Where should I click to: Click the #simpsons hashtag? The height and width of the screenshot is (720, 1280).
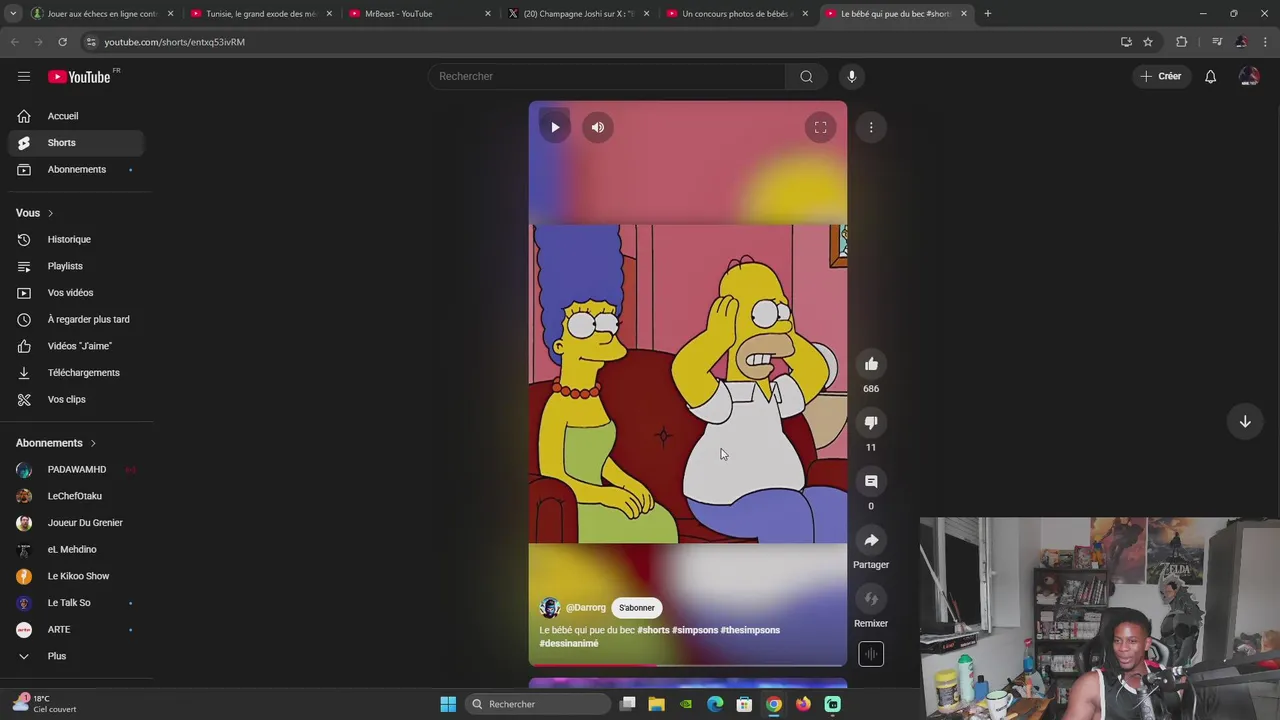pos(695,630)
